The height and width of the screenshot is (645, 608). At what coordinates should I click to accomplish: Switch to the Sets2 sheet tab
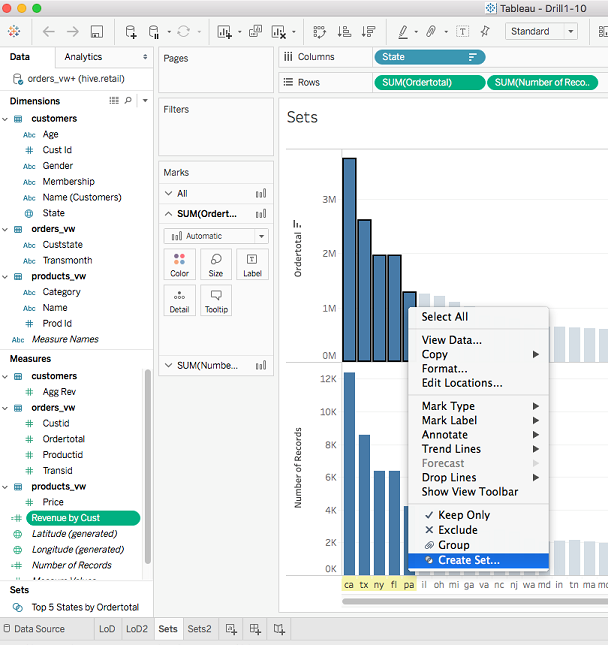(199, 629)
